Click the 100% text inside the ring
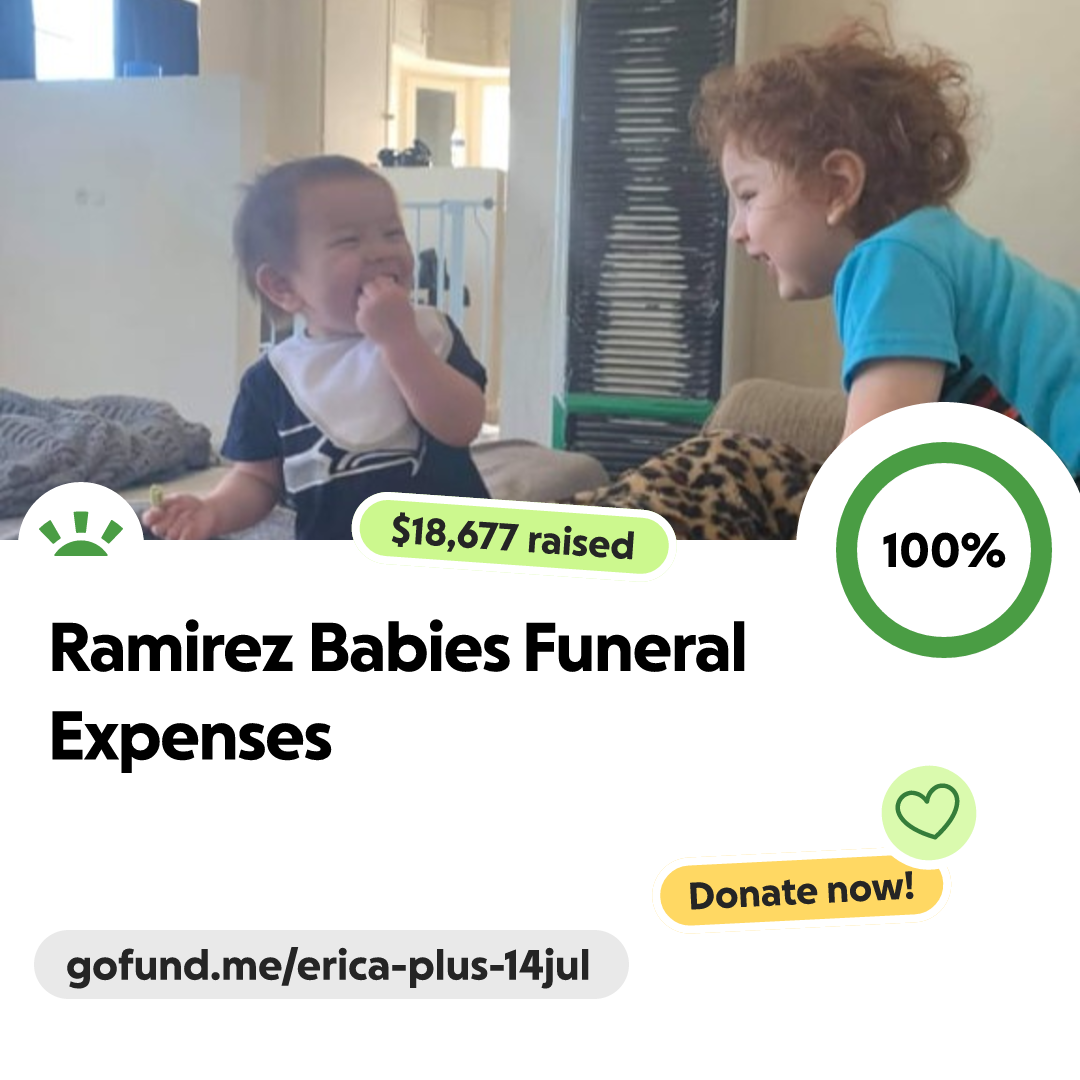 tap(944, 550)
